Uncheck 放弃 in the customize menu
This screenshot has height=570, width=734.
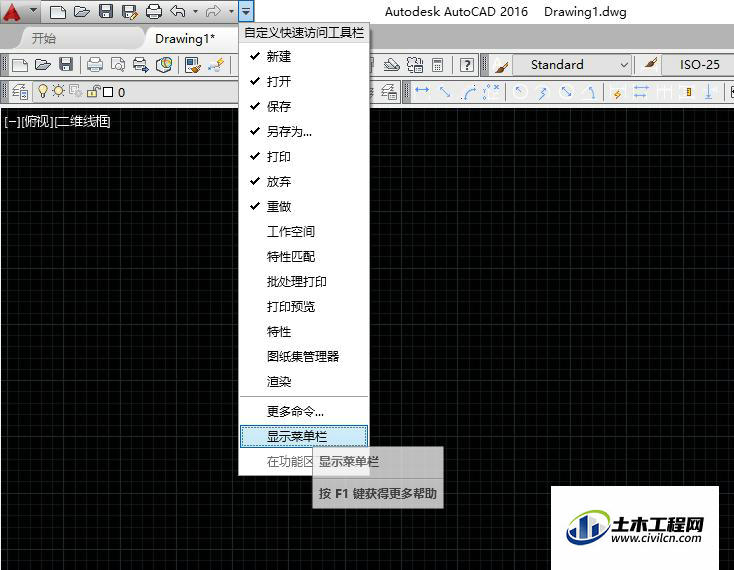tap(303, 182)
